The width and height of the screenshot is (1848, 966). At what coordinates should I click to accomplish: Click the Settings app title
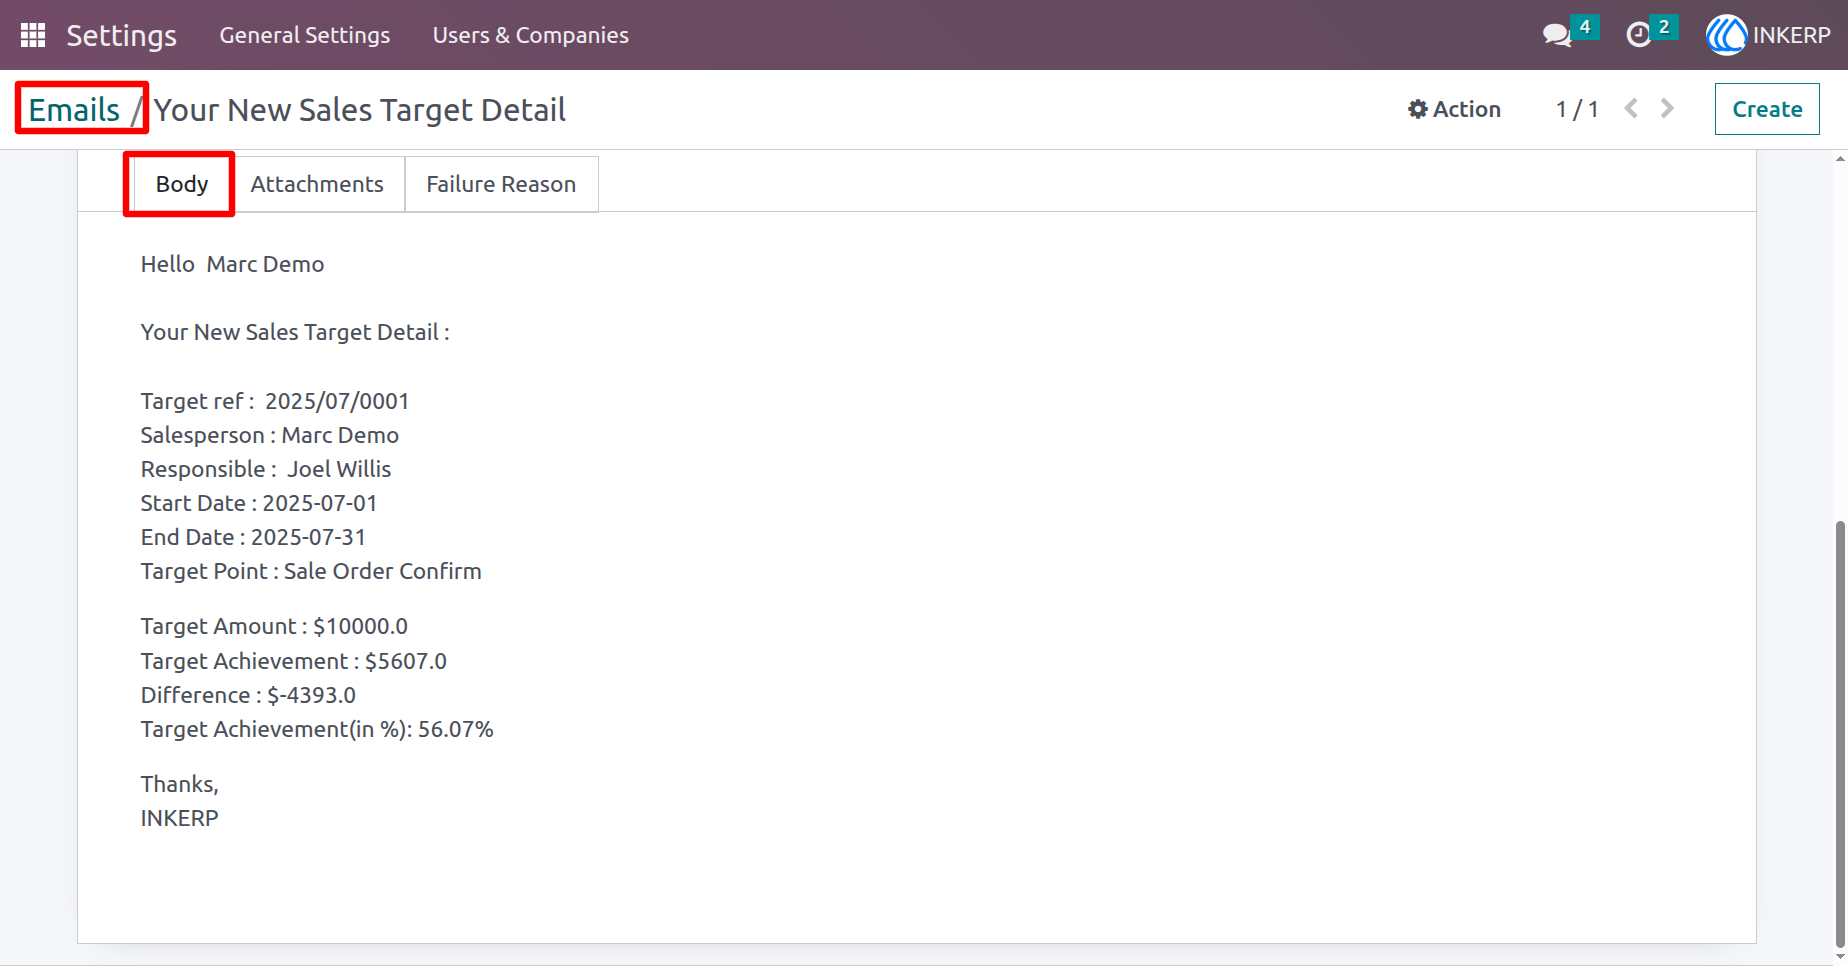tap(121, 35)
